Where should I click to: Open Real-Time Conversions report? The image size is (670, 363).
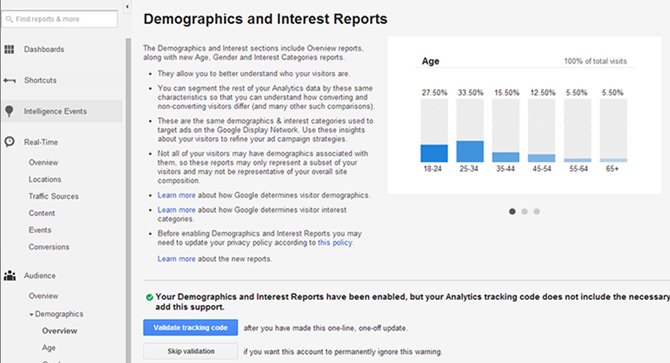click(x=49, y=247)
